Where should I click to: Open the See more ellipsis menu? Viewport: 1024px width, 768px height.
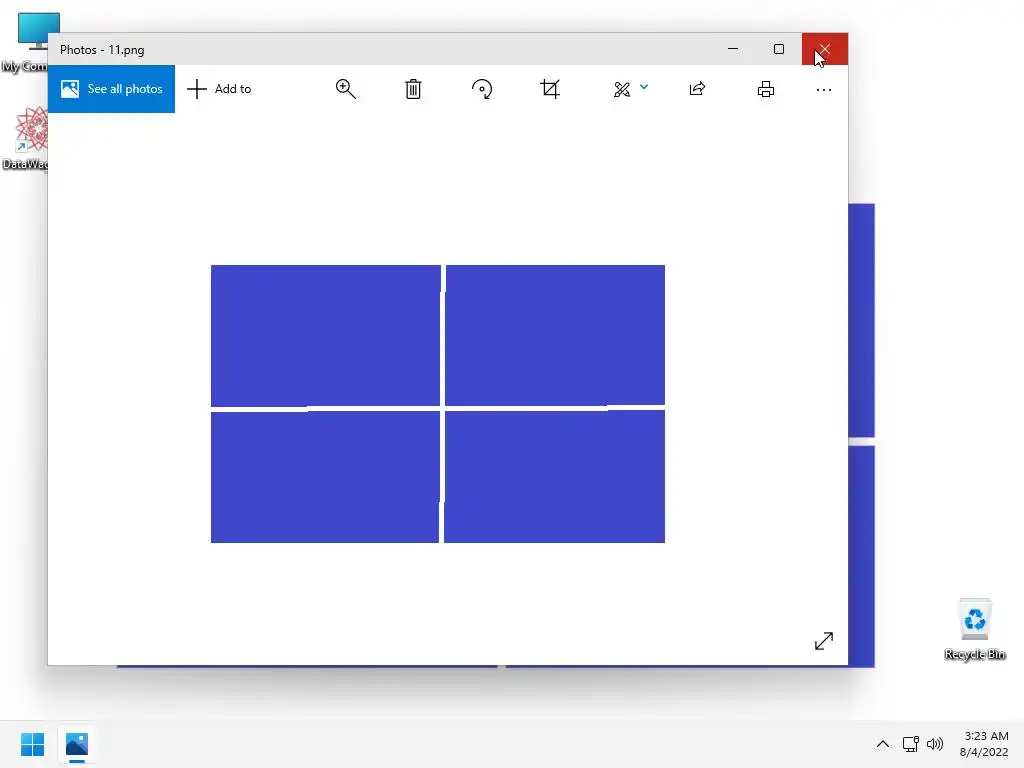click(824, 89)
